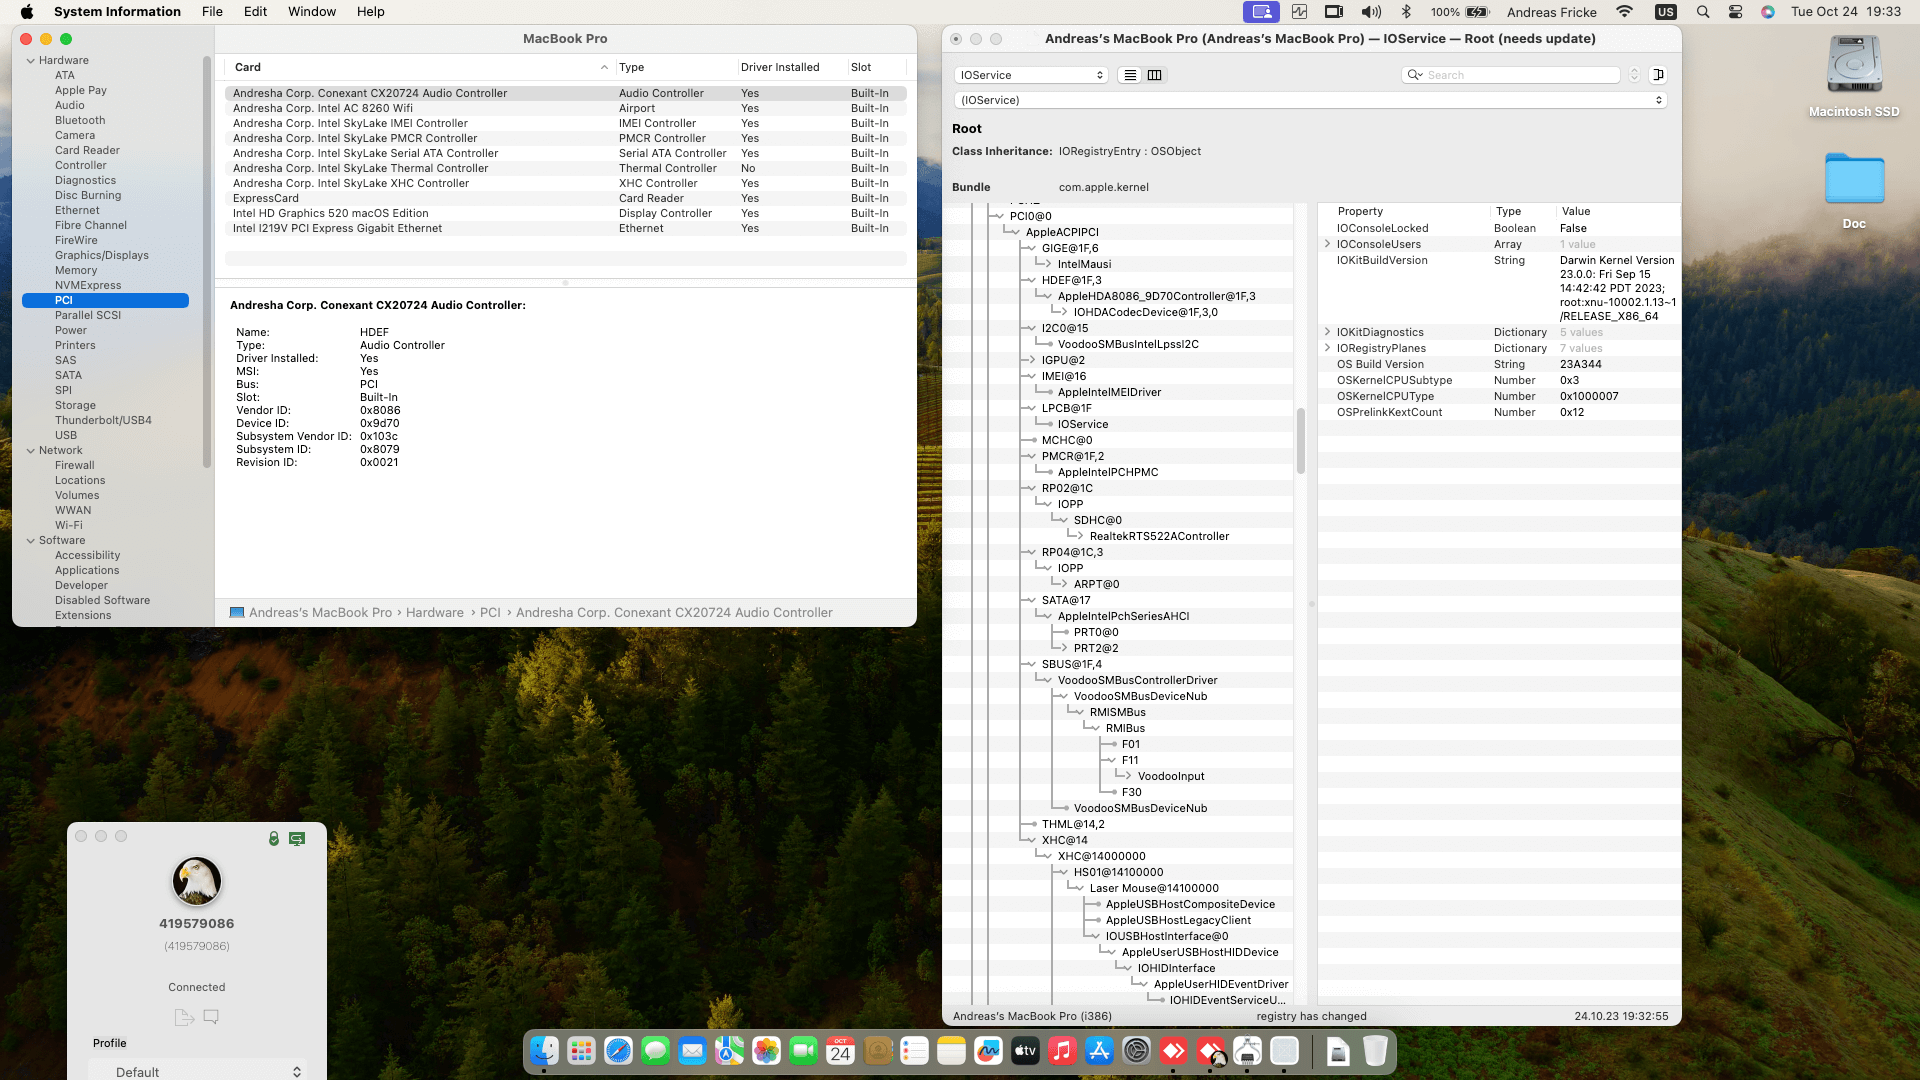1920x1080 pixels.
Task: Toggle the inspector panel icon beside search
Action: coord(1658,75)
